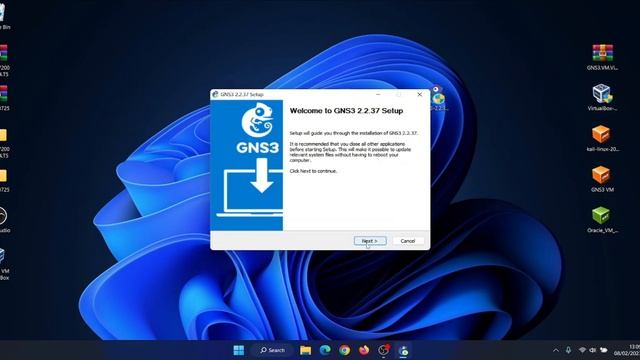Close the GNS3 Setup window
The width and height of the screenshot is (640, 360).
pyautogui.click(x=420, y=94)
